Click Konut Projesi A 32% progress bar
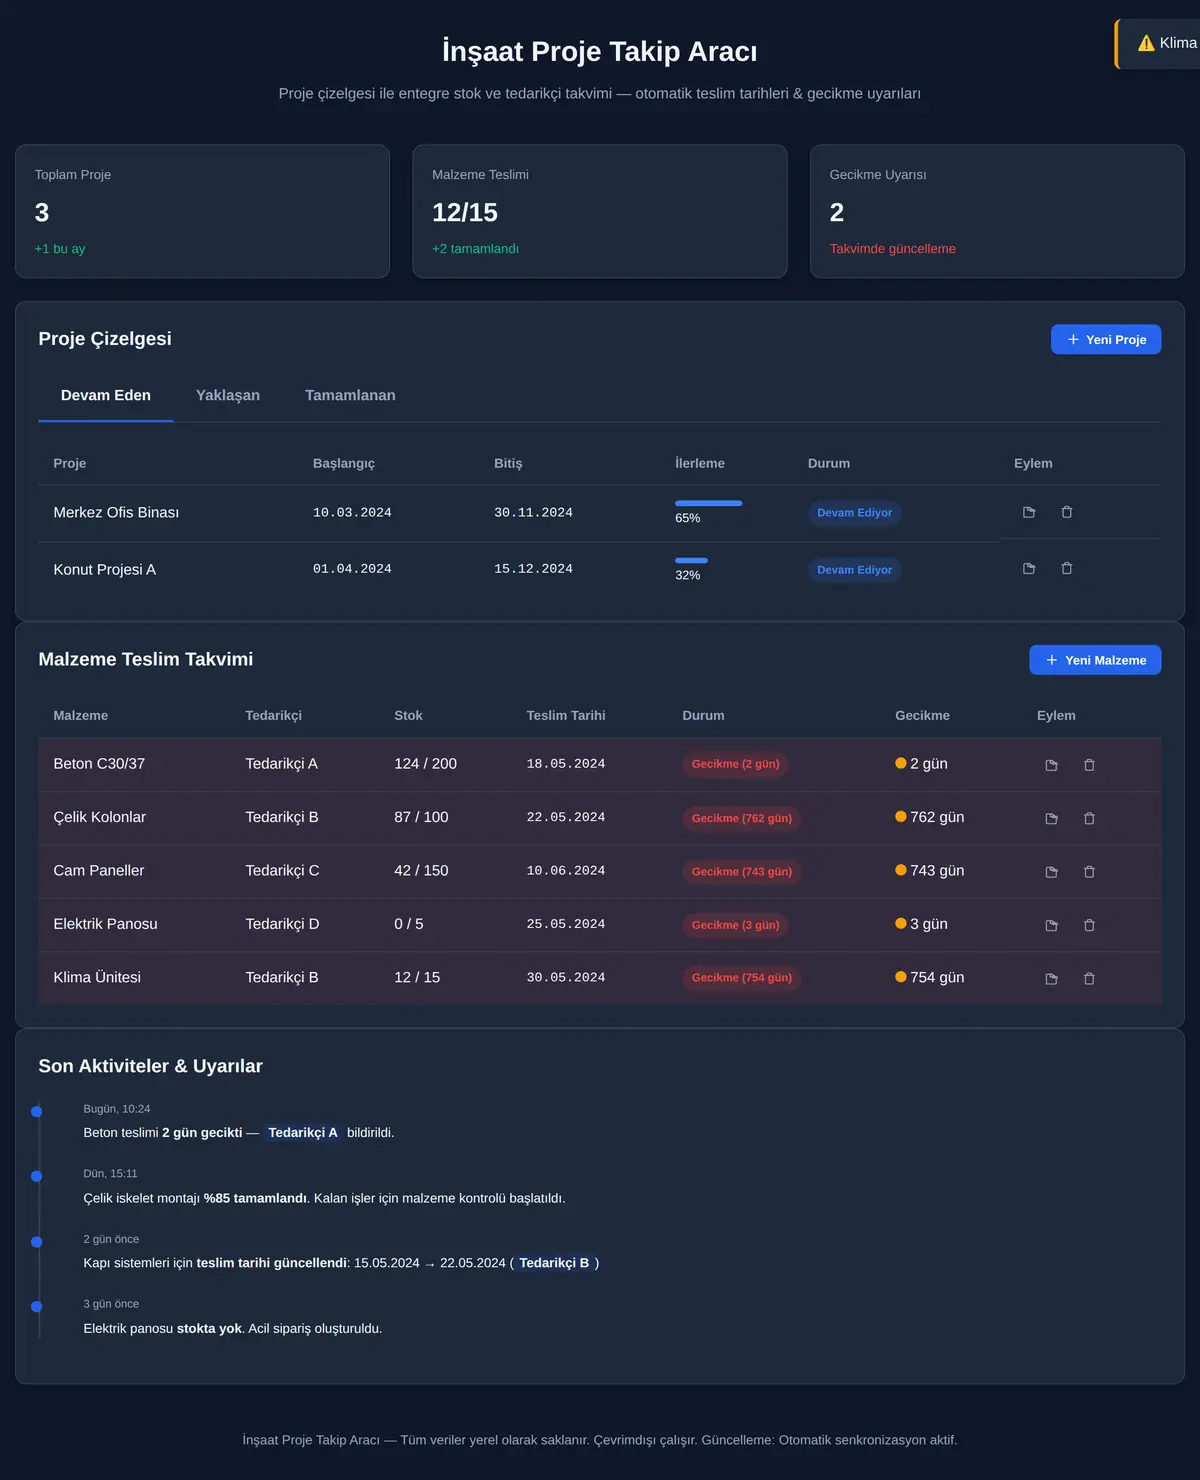The image size is (1200, 1480). [691, 560]
